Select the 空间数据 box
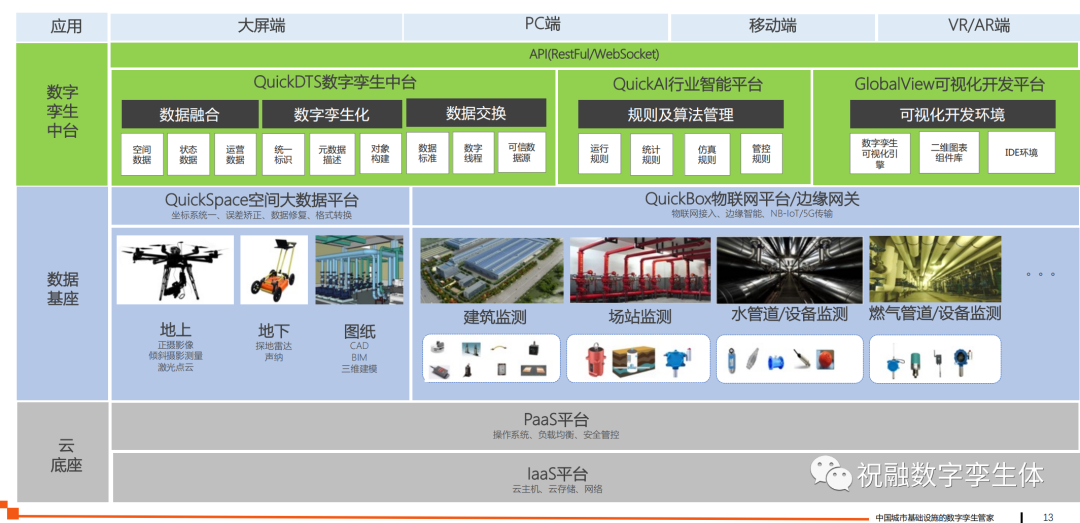1080x523 pixels. pos(142,154)
